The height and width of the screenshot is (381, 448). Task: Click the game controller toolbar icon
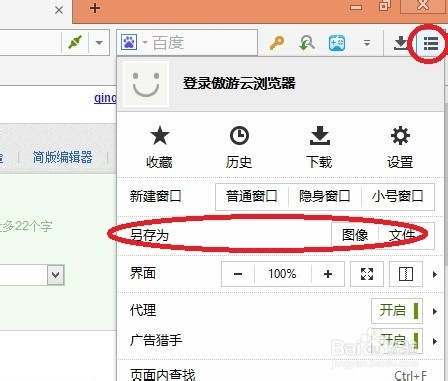click(337, 43)
